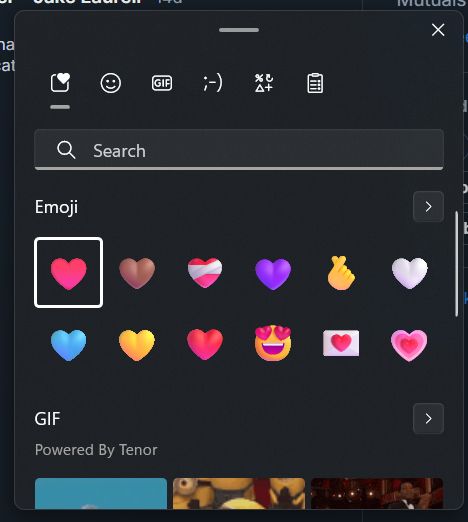Insert the mending heart emoji

click(x=205, y=273)
